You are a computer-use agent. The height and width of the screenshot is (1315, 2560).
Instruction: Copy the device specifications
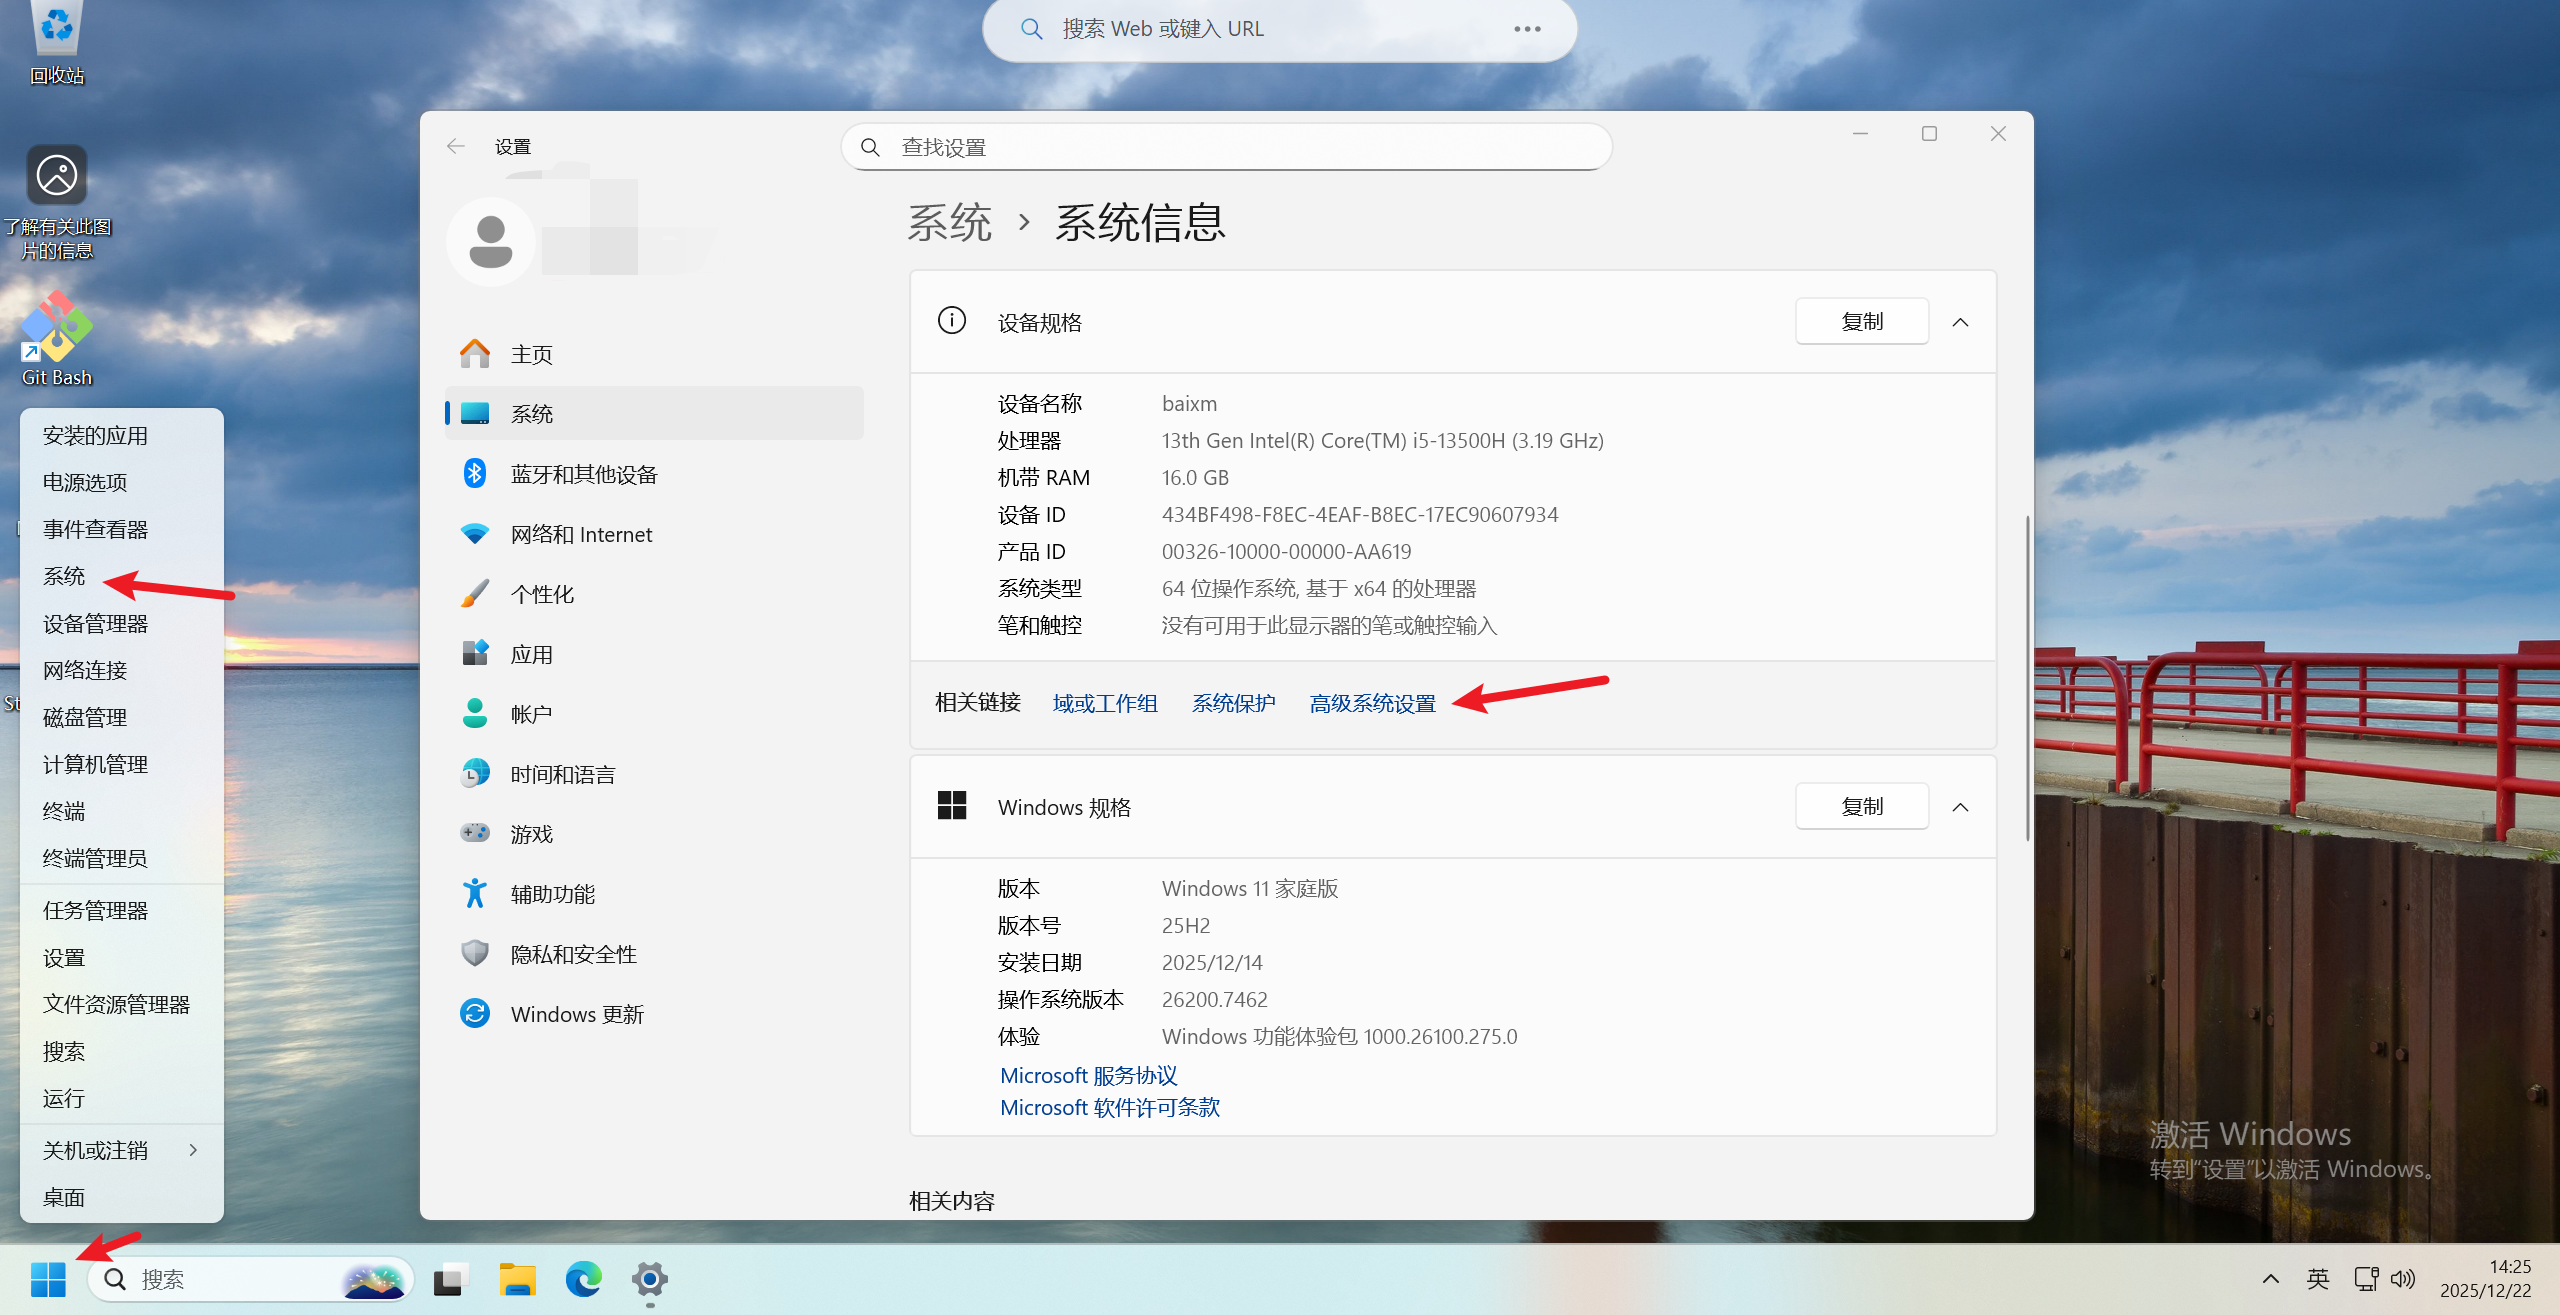tap(1861, 322)
